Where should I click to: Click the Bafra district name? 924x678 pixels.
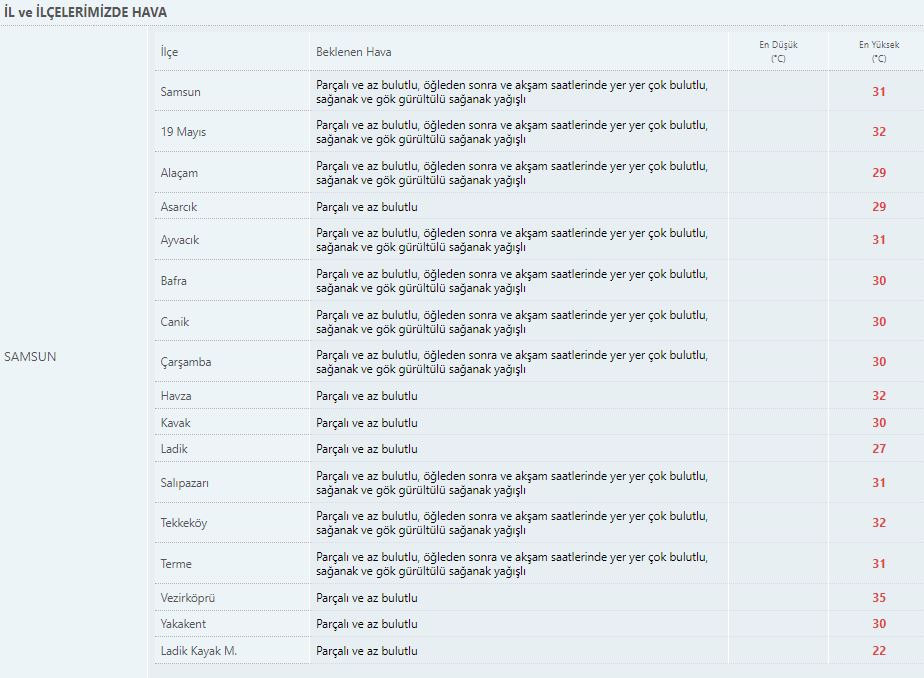coord(173,281)
